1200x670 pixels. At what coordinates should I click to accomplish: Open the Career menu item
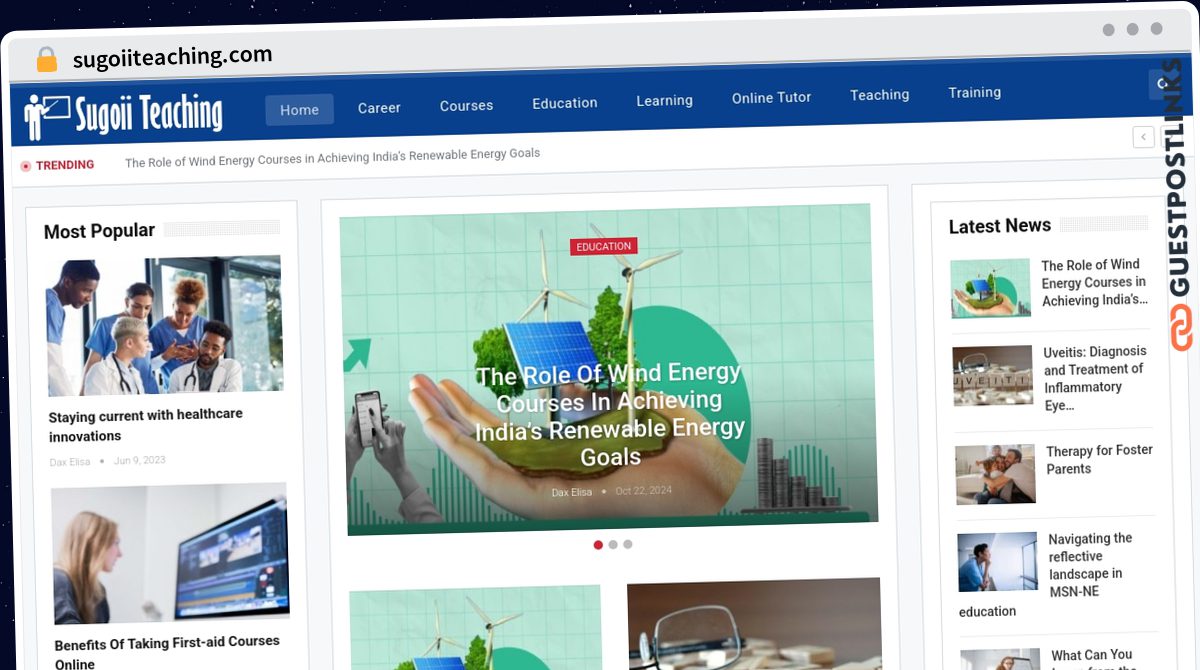click(379, 108)
